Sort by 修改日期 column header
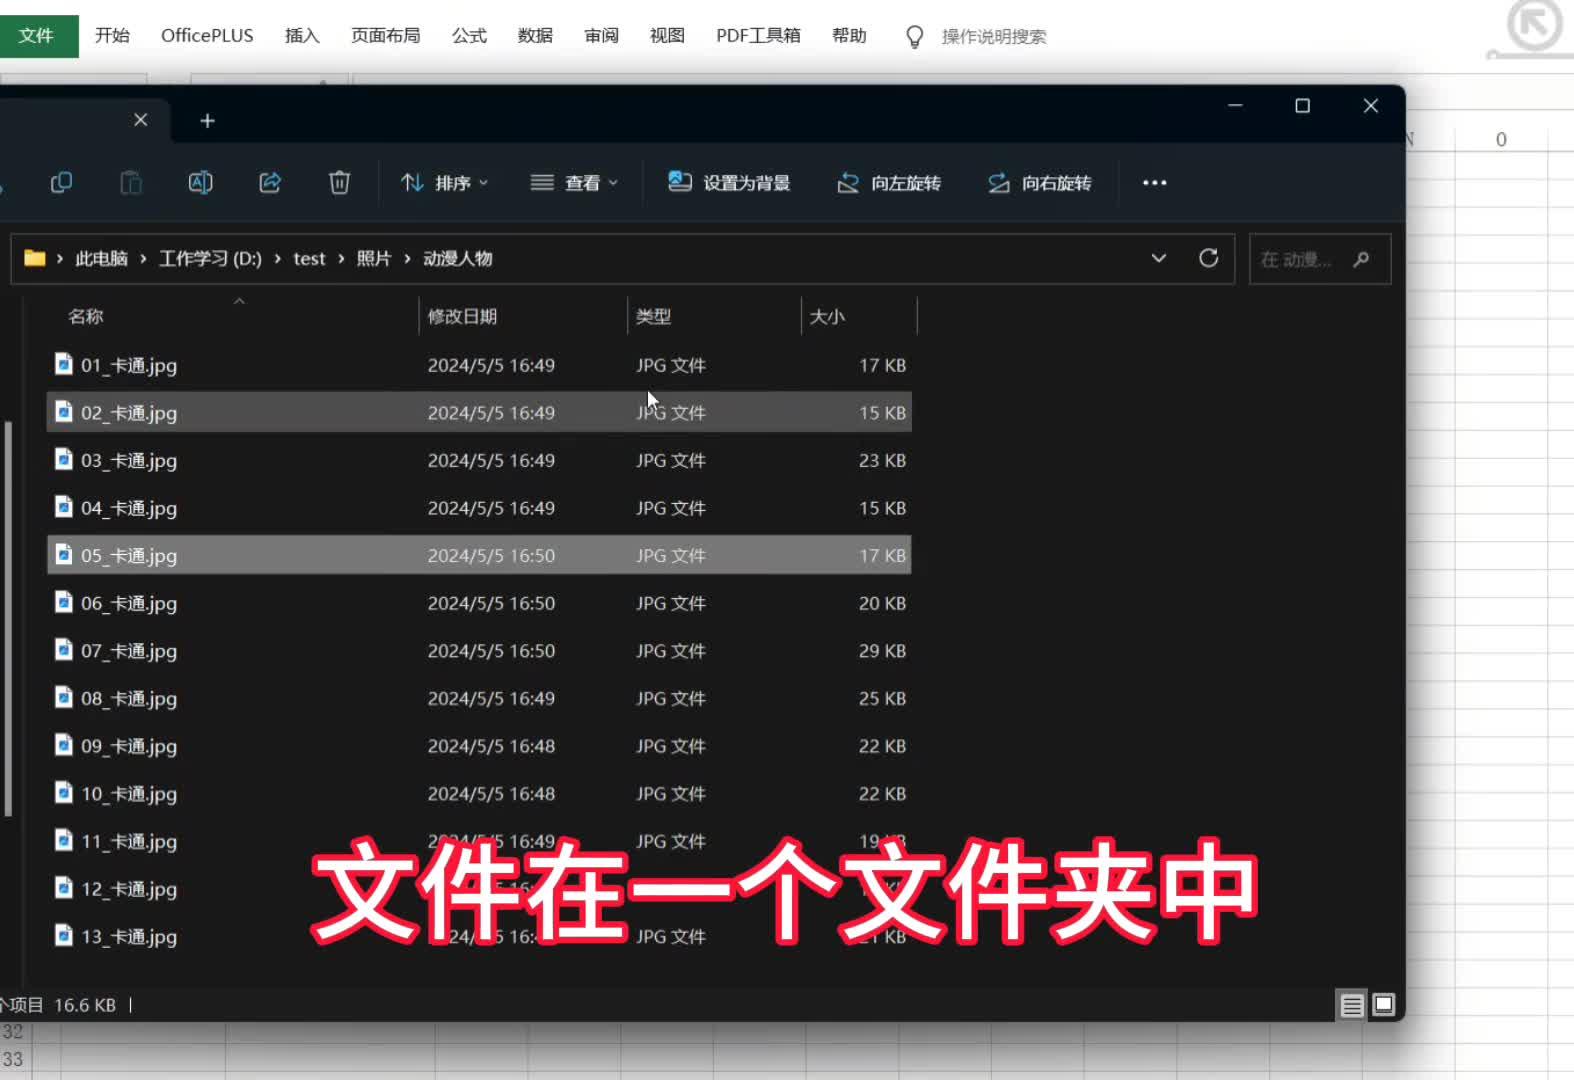Screen dimensions: 1574x1080 click(x=462, y=317)
